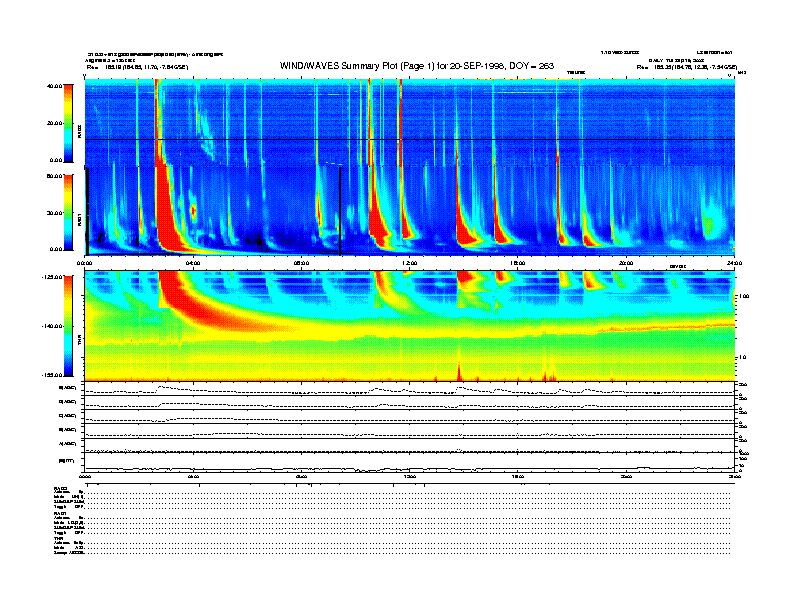This screenshot has width=792, height=612.
Task: Click the top color bar scaled 0.00 to 40.00
Action: click(68, 123)
